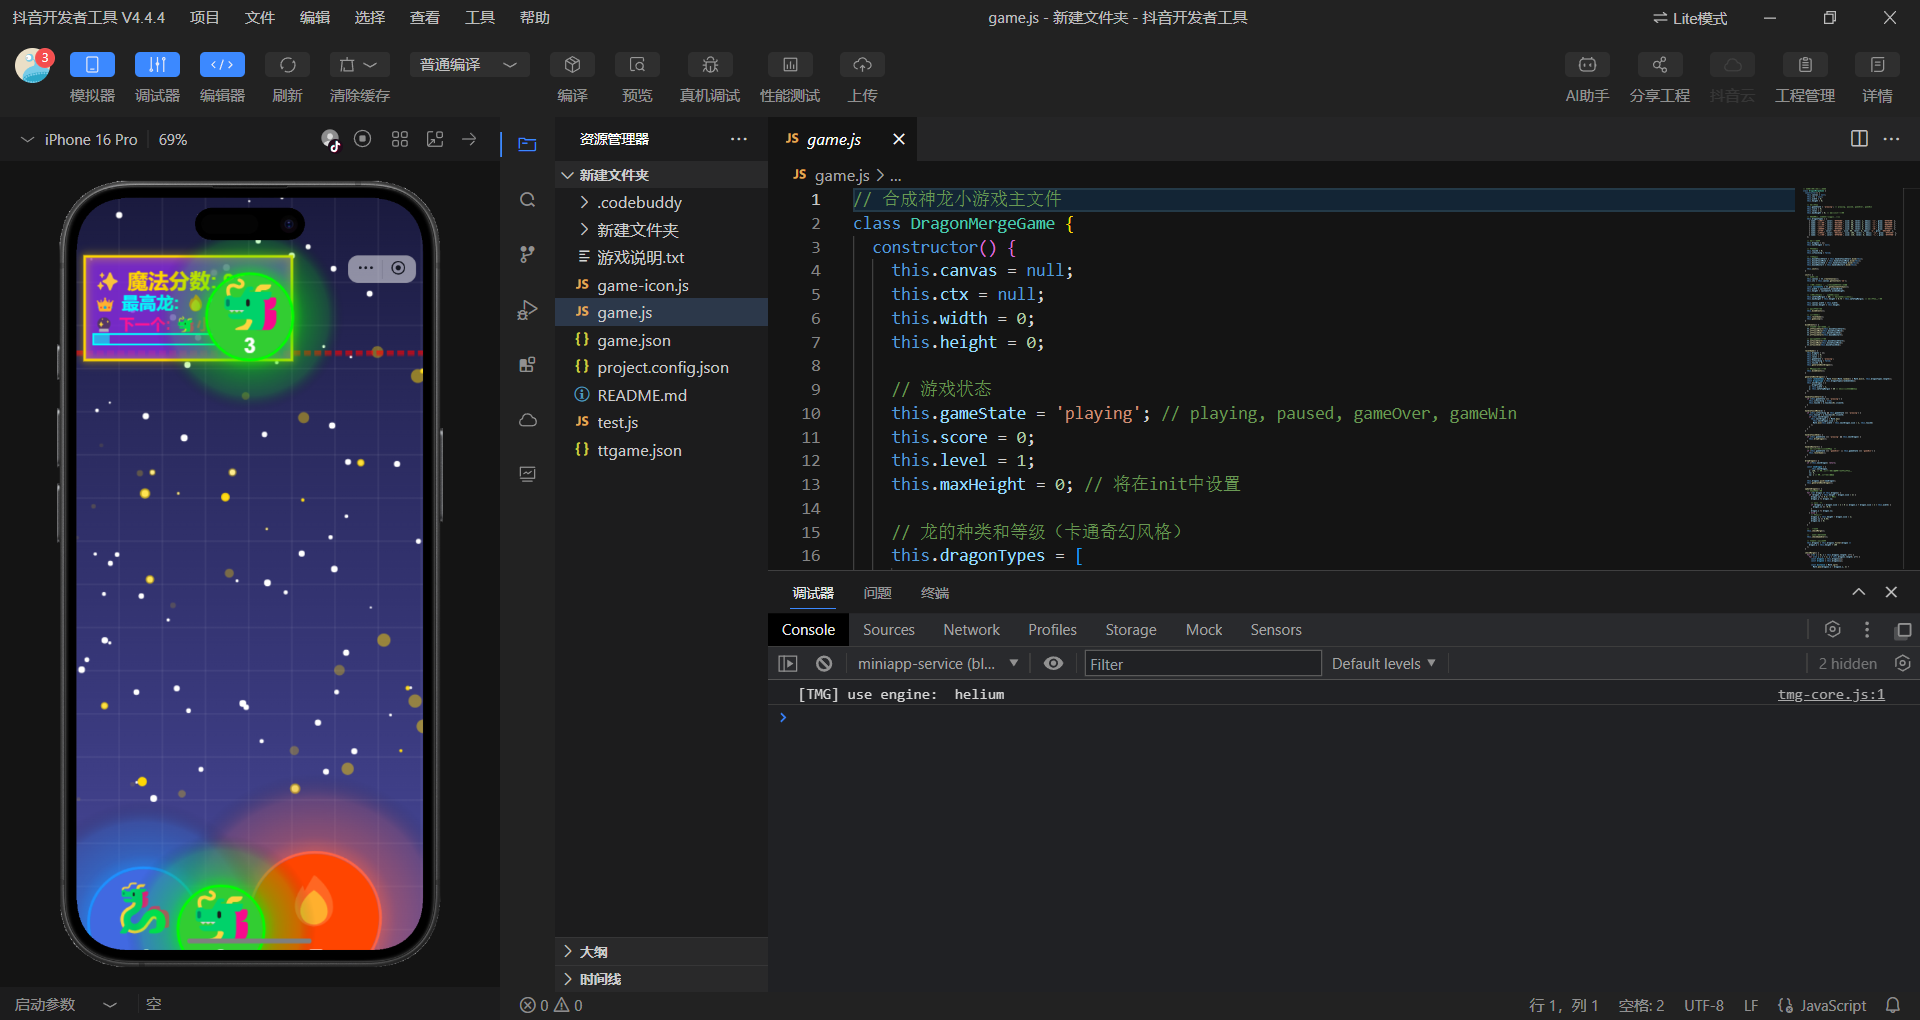Open the AI助手 assistant
The height and width of the screenshot is (1020, 1920).
(1587, 65)
